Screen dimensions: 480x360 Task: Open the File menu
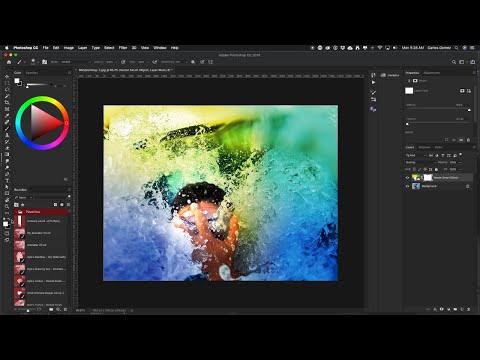[46, 48]
